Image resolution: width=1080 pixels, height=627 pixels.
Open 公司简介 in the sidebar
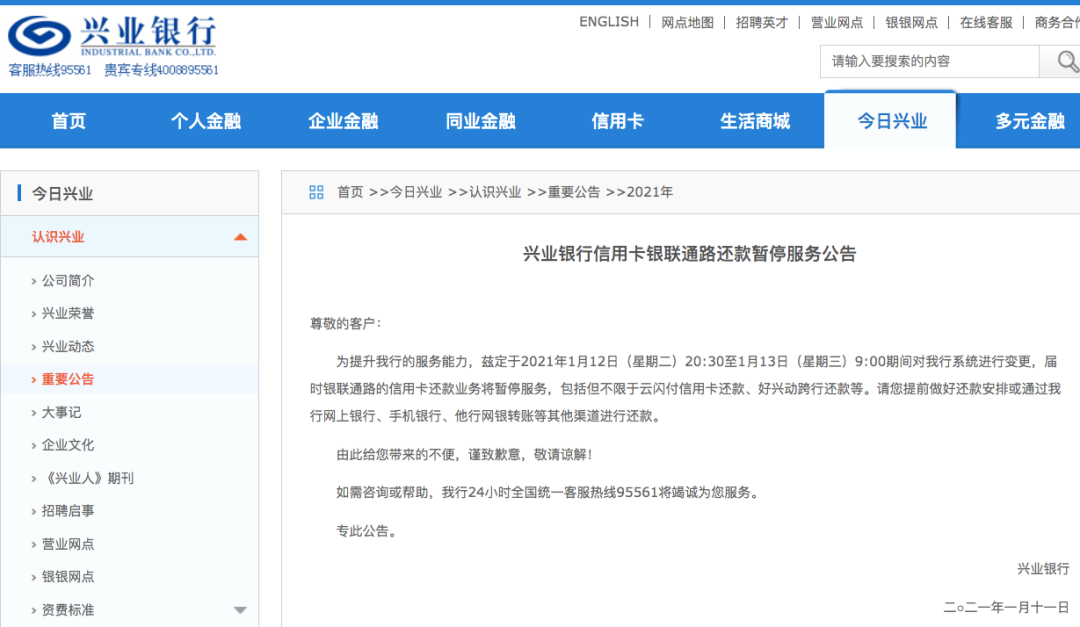pyautogui.click(x=68, y=280)
